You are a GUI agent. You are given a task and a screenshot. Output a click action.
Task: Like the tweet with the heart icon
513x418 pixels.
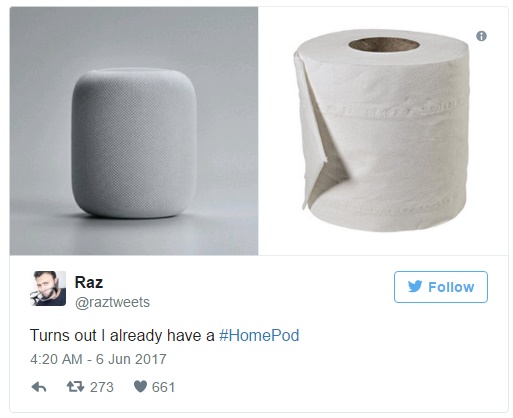pyautogui.click(x=140, y=387)
